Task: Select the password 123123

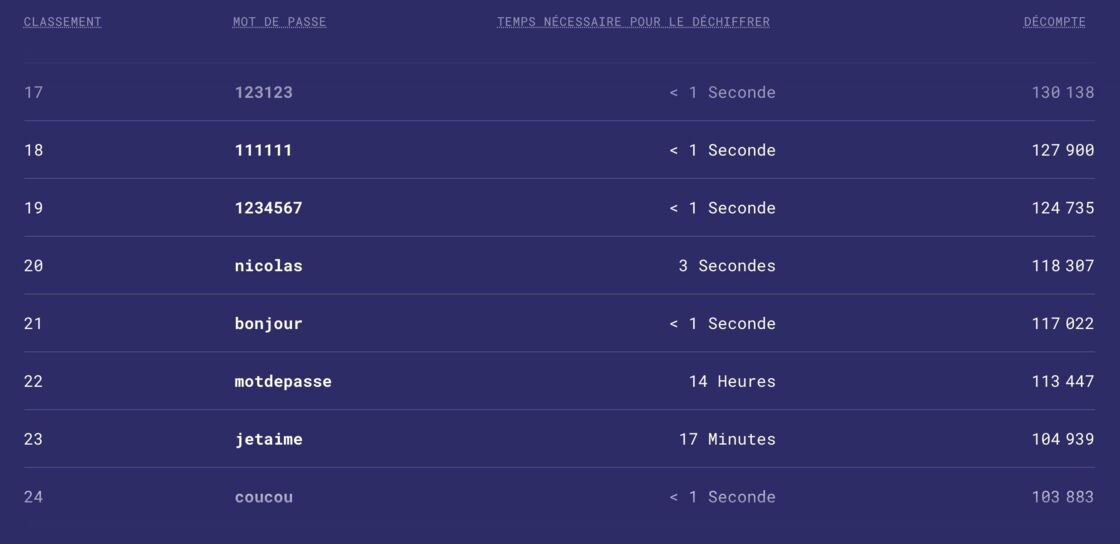Action: [x=264, y=93]
